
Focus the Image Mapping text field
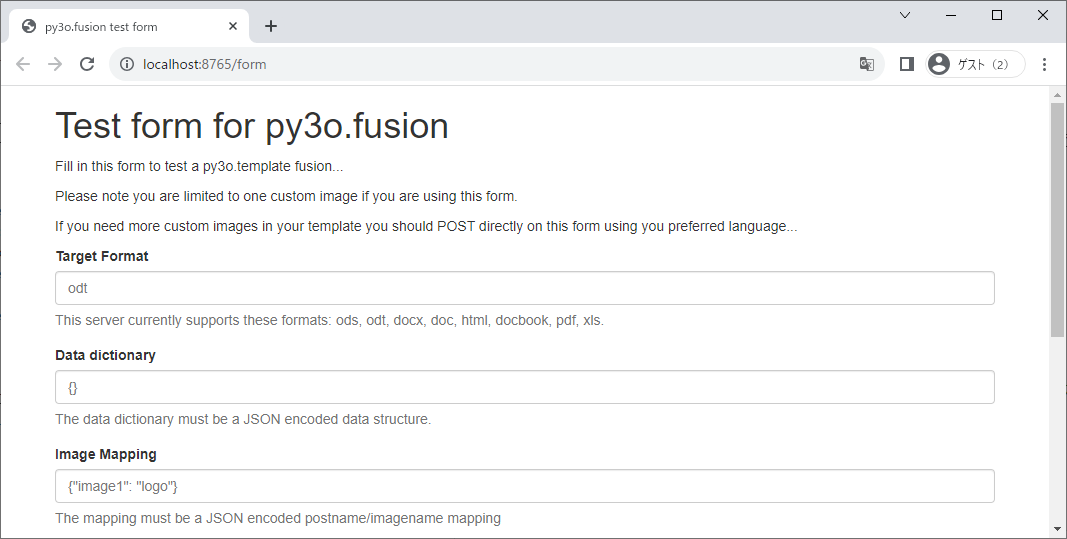(x=524, y=486)
